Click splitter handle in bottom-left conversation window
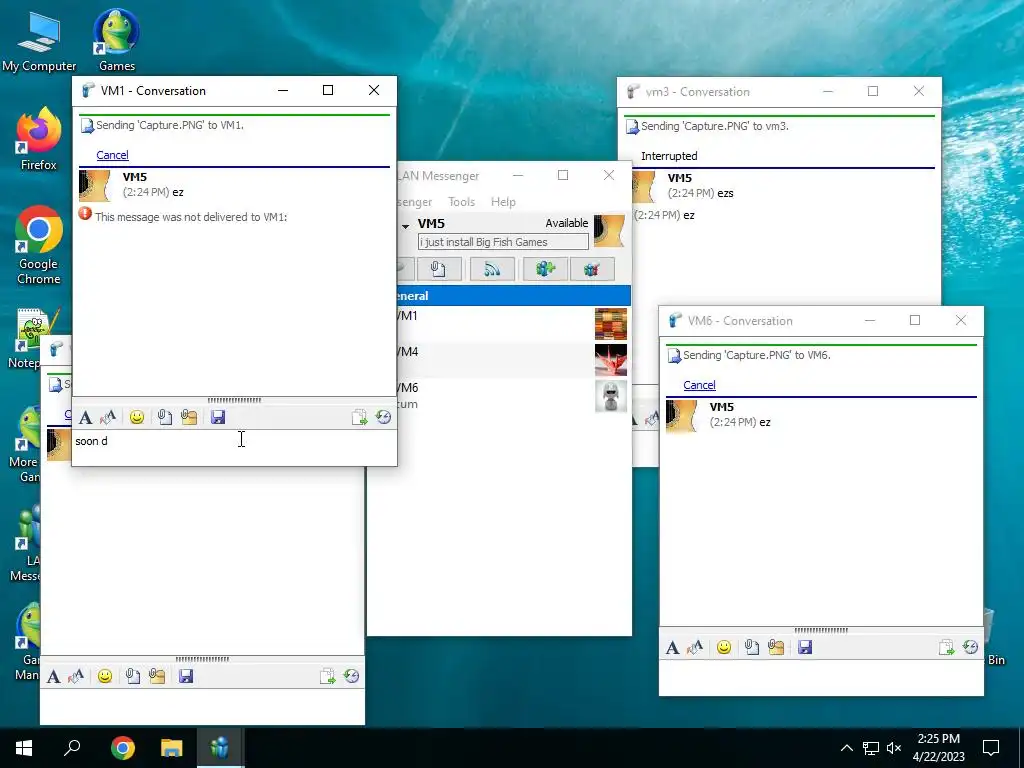This screenshot has height=768, width=1024. (202, 659)
